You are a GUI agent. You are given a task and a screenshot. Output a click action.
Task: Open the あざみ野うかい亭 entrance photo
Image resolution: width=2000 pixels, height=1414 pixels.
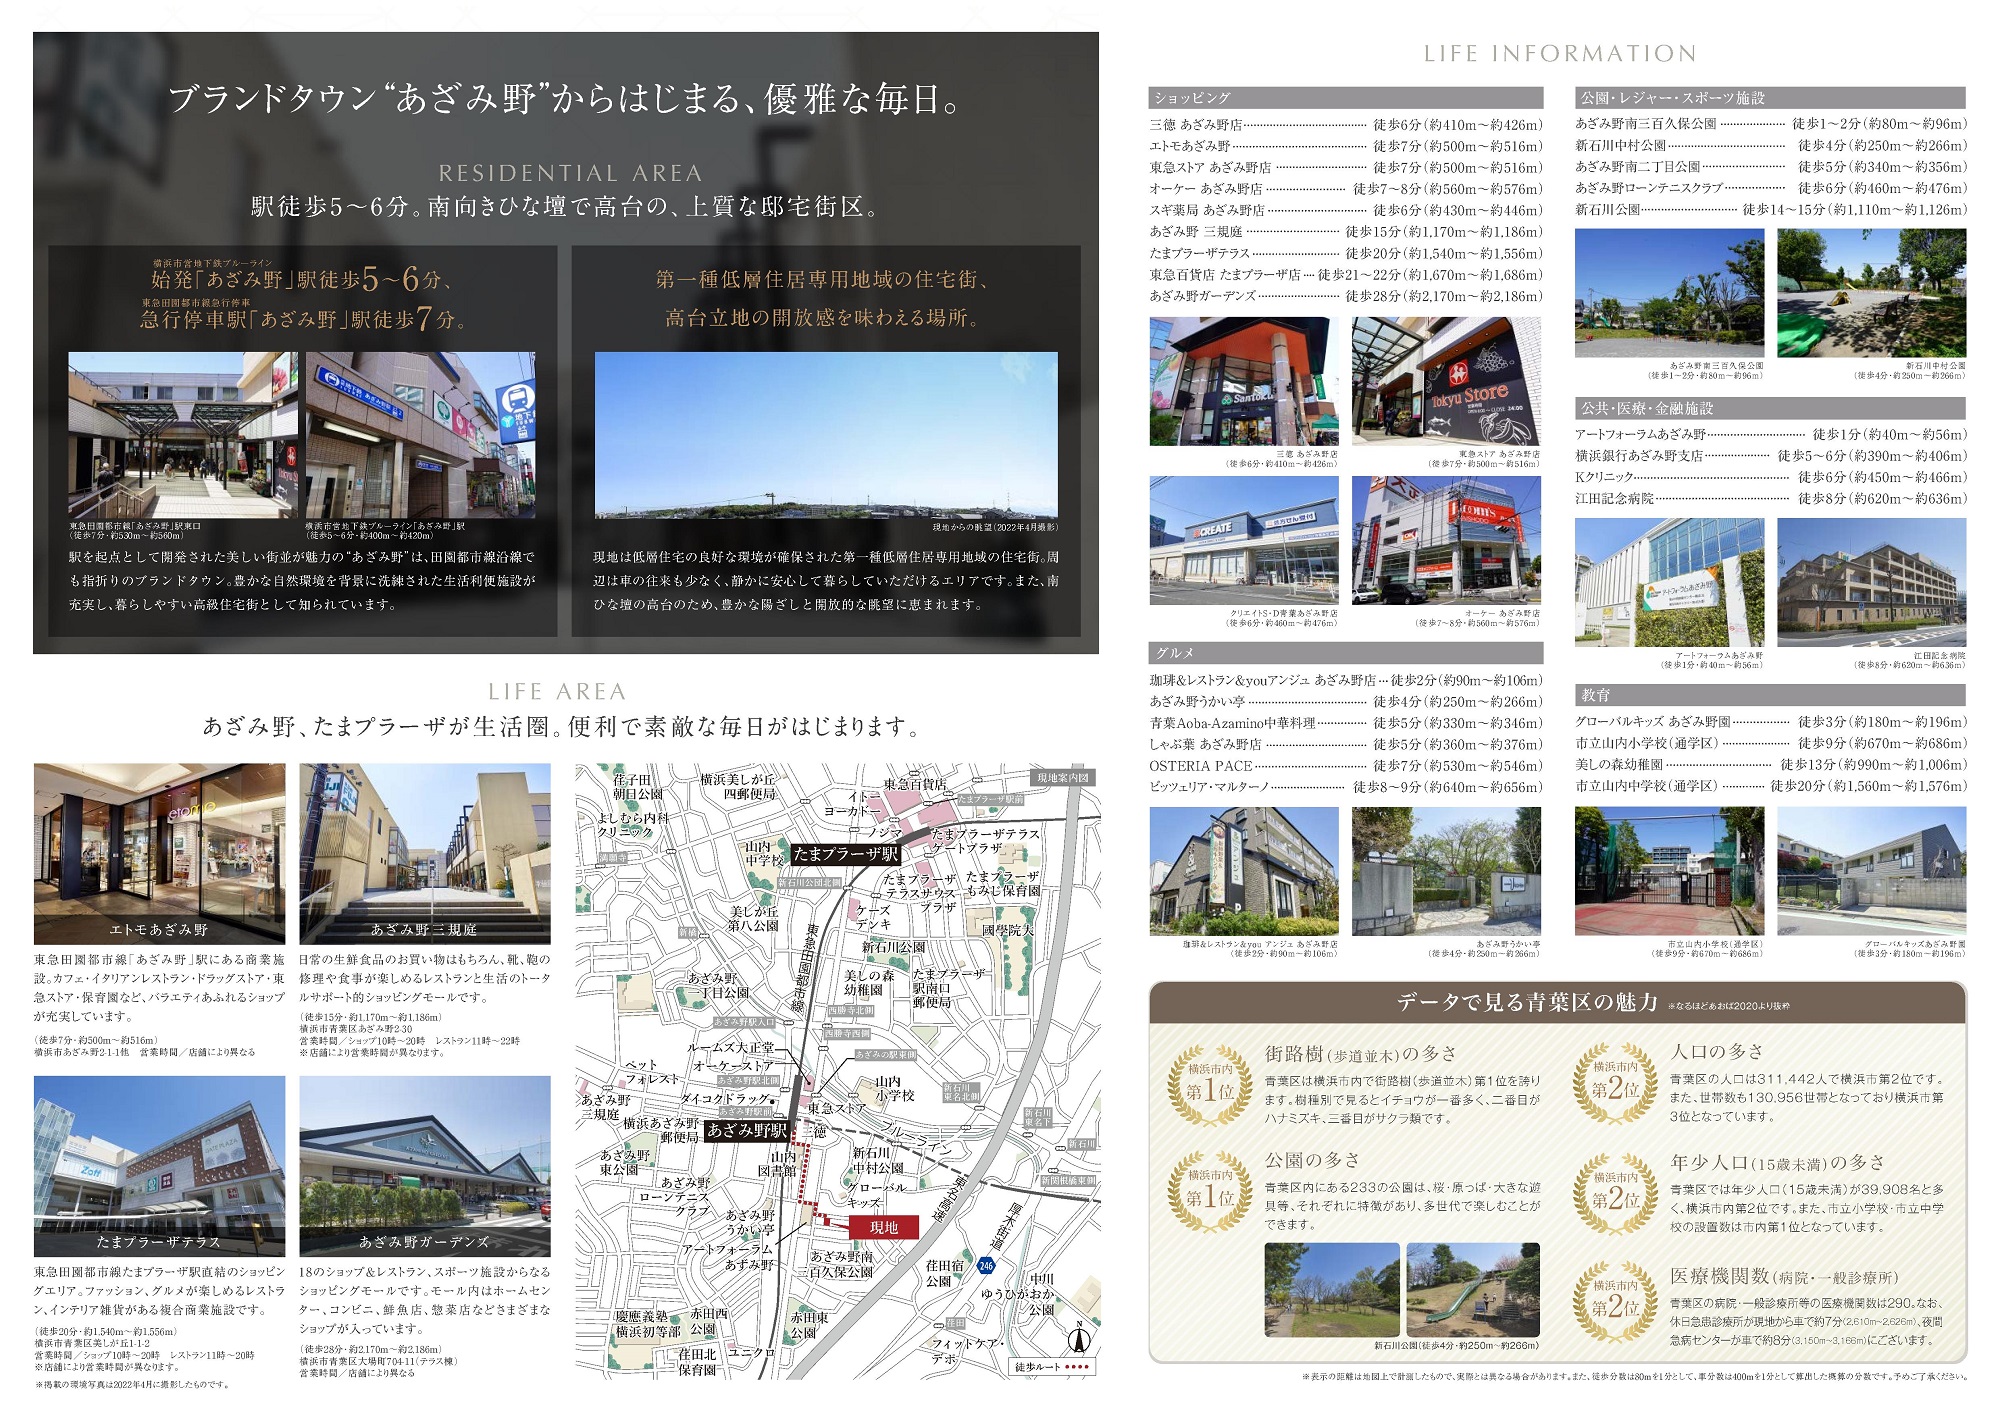(x=1446, y=871)
